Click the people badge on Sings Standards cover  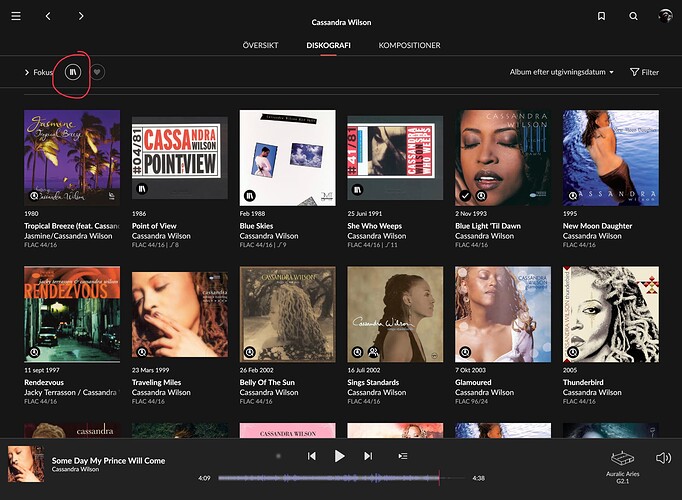(x=373, y=352)
